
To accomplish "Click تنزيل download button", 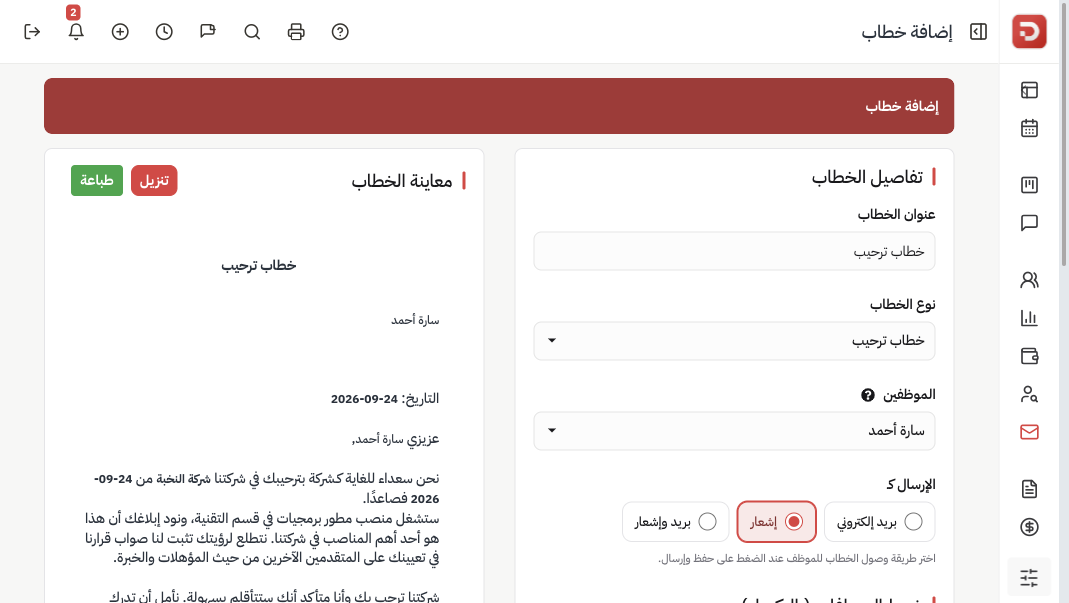I will (154, 181).
